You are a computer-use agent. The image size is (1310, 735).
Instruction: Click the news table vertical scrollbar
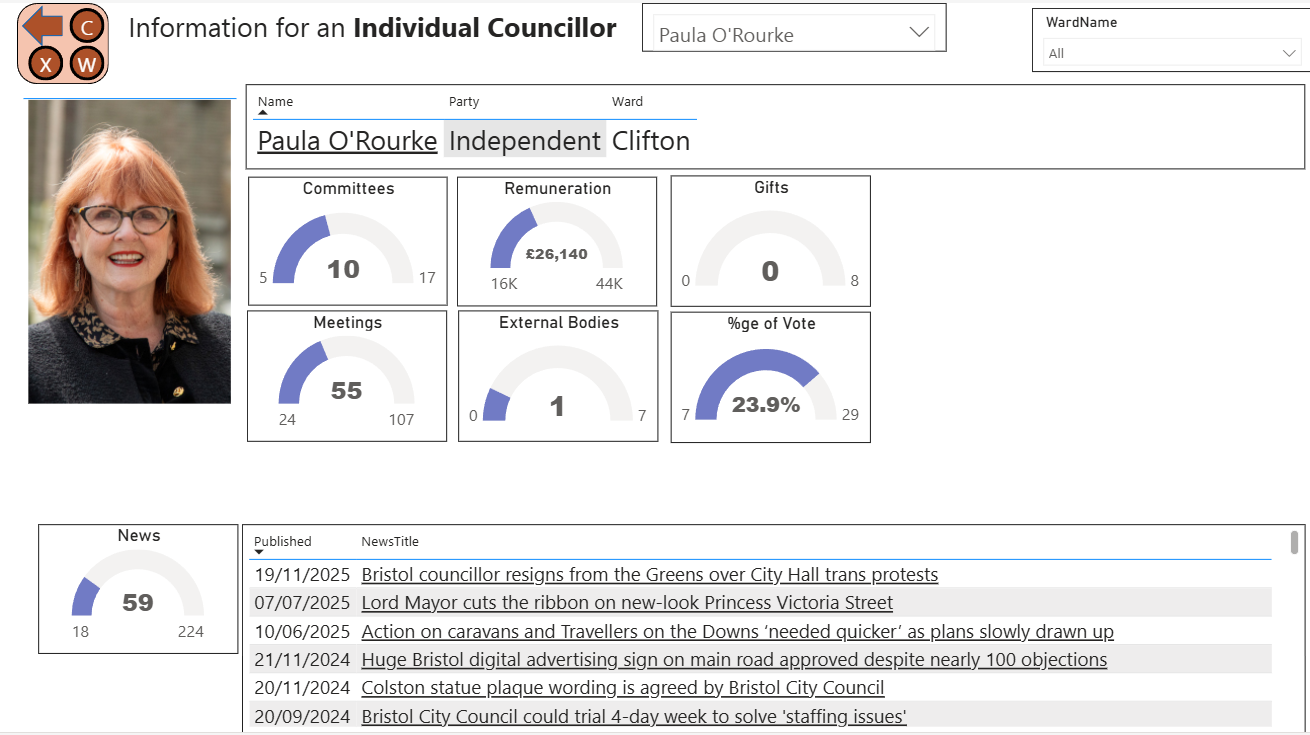[1294, 542]
